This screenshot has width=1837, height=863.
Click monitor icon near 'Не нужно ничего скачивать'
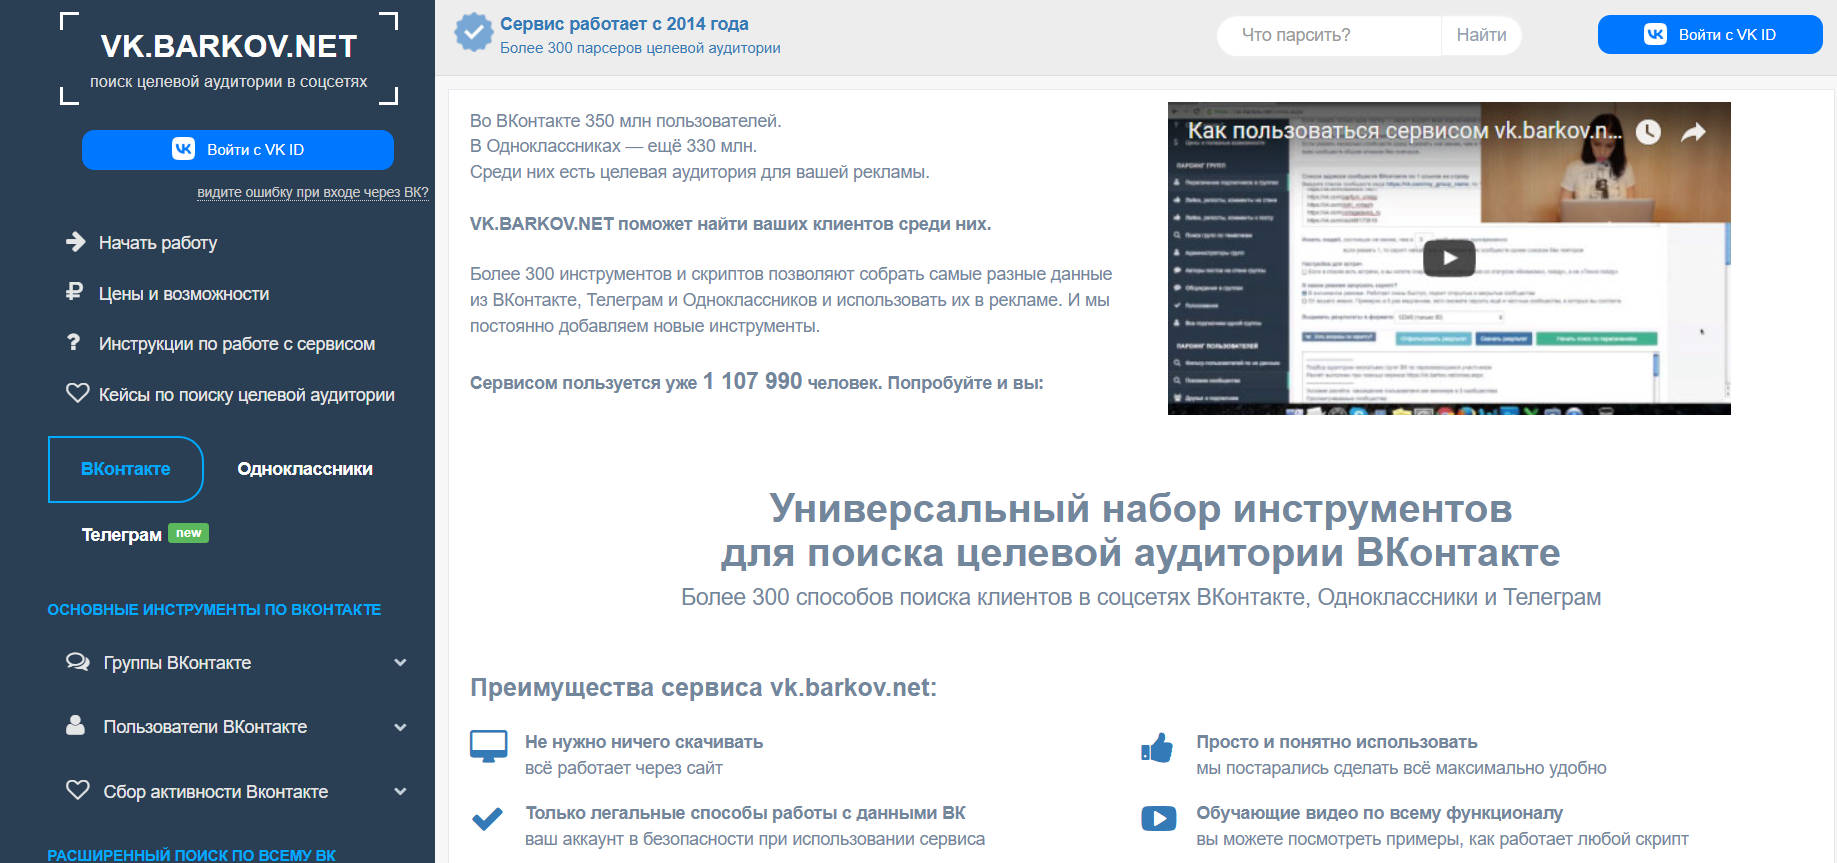pos(489,746)
